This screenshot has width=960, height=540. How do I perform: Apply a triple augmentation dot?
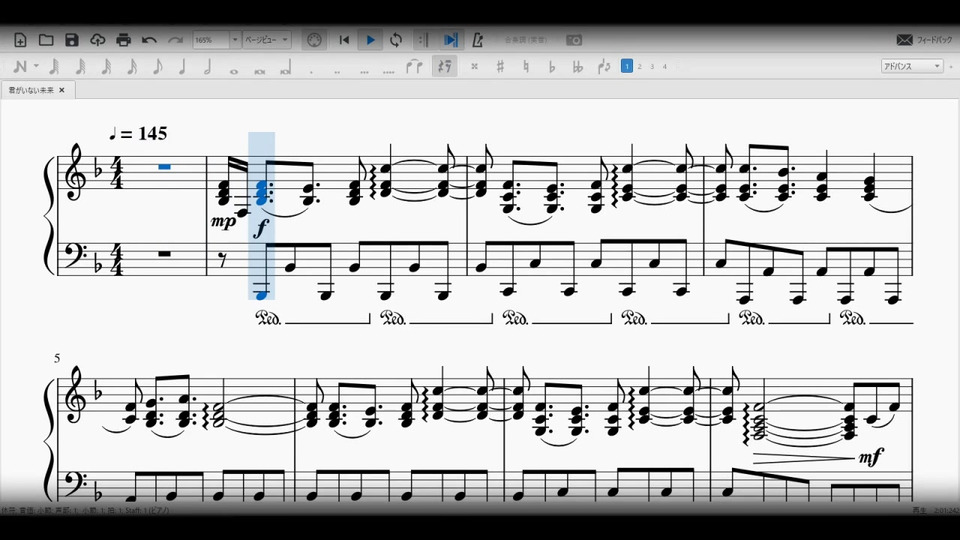pyautogui.click(x=364, y=71)
